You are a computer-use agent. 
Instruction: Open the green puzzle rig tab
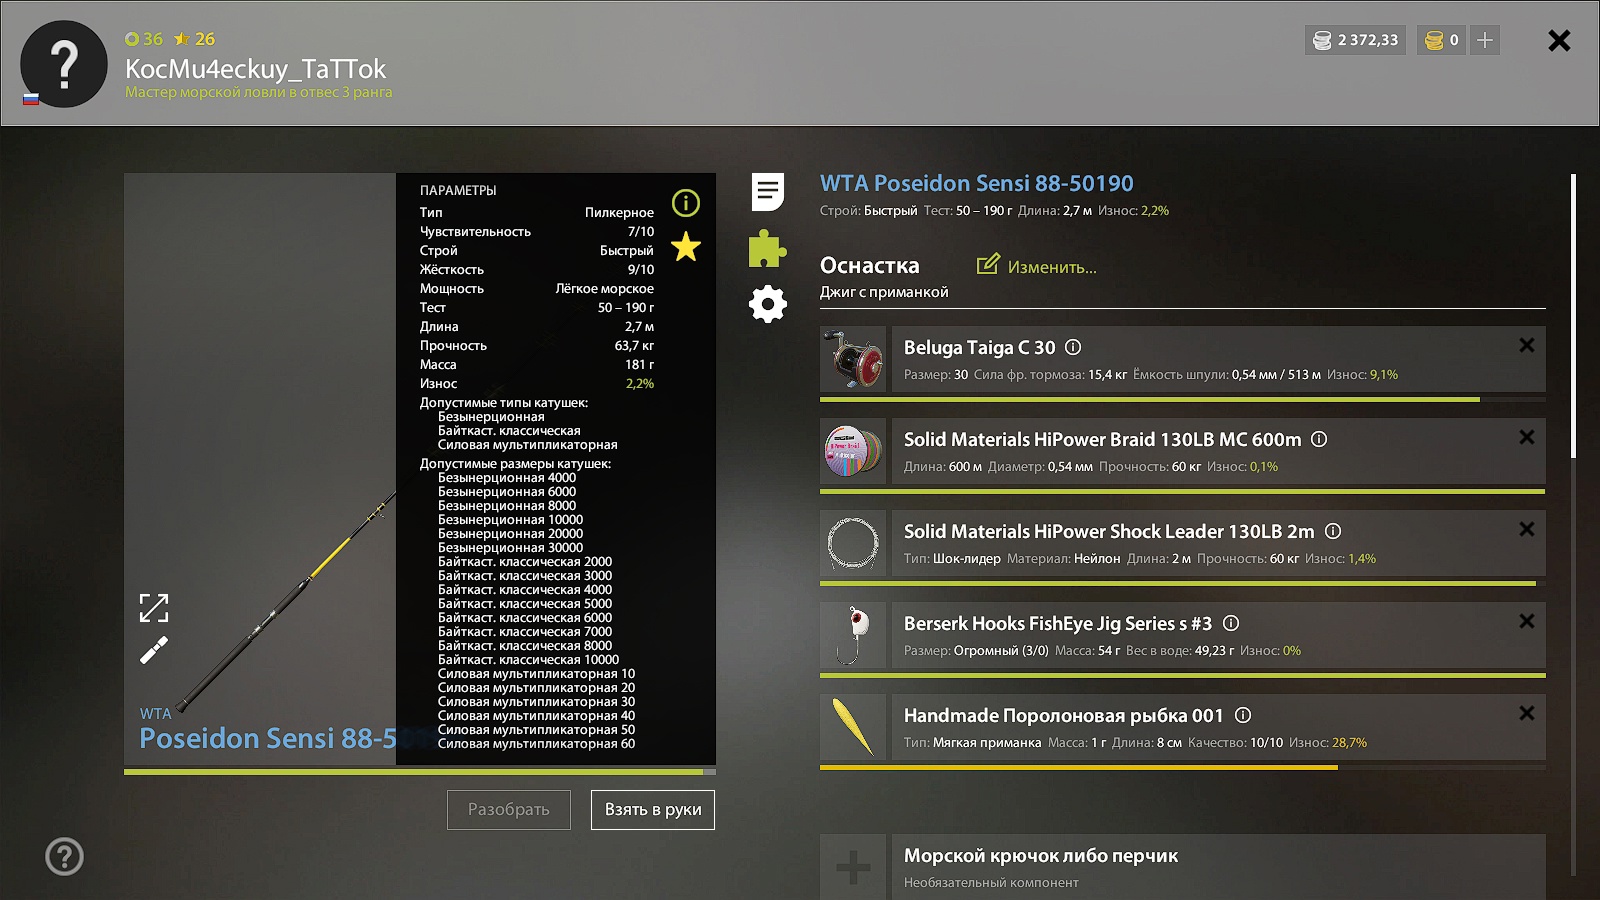(x=767, y=248)
